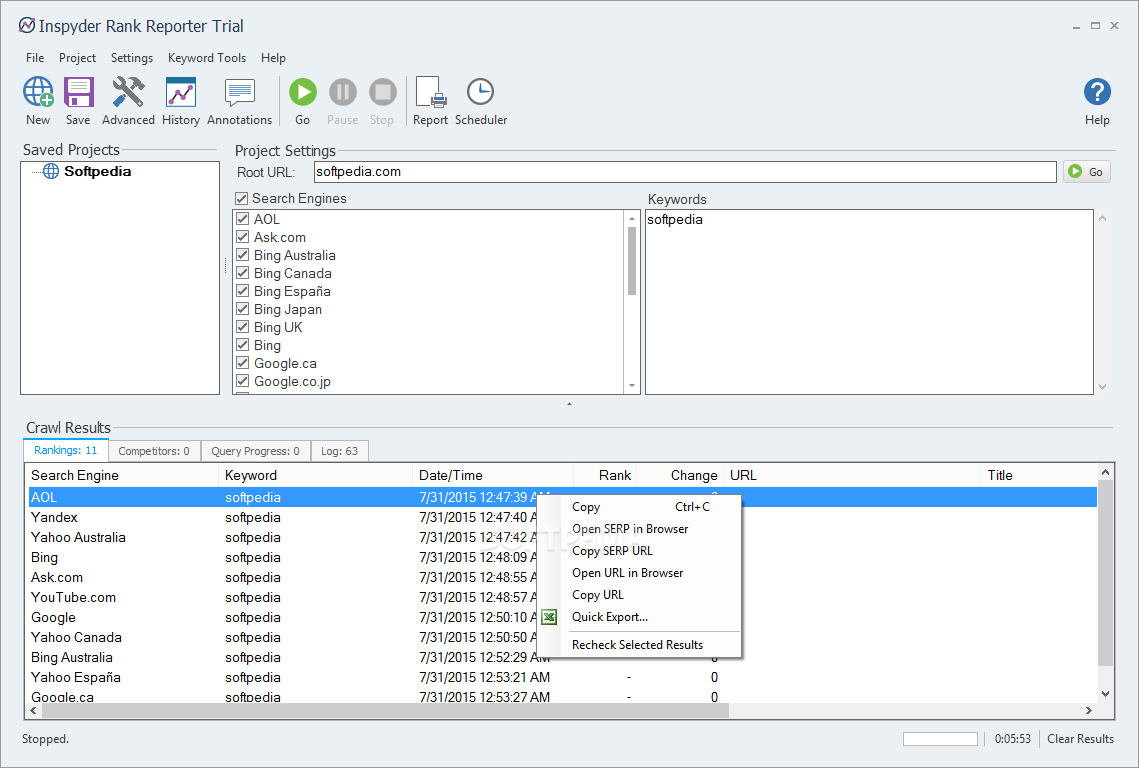Uncheck Bing Canada search engine
The height and width of the screenshot is (768, 1139).
tap(243, 273)
